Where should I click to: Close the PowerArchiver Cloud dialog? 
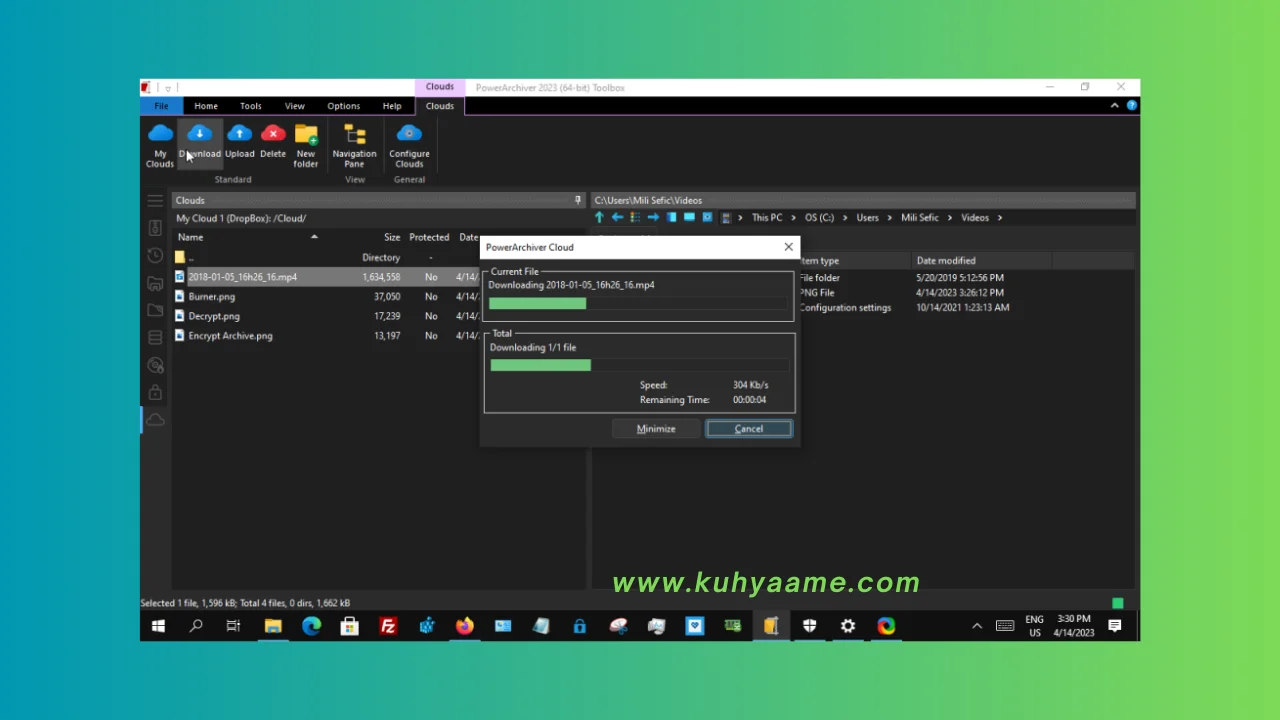(x=788, y=247)
